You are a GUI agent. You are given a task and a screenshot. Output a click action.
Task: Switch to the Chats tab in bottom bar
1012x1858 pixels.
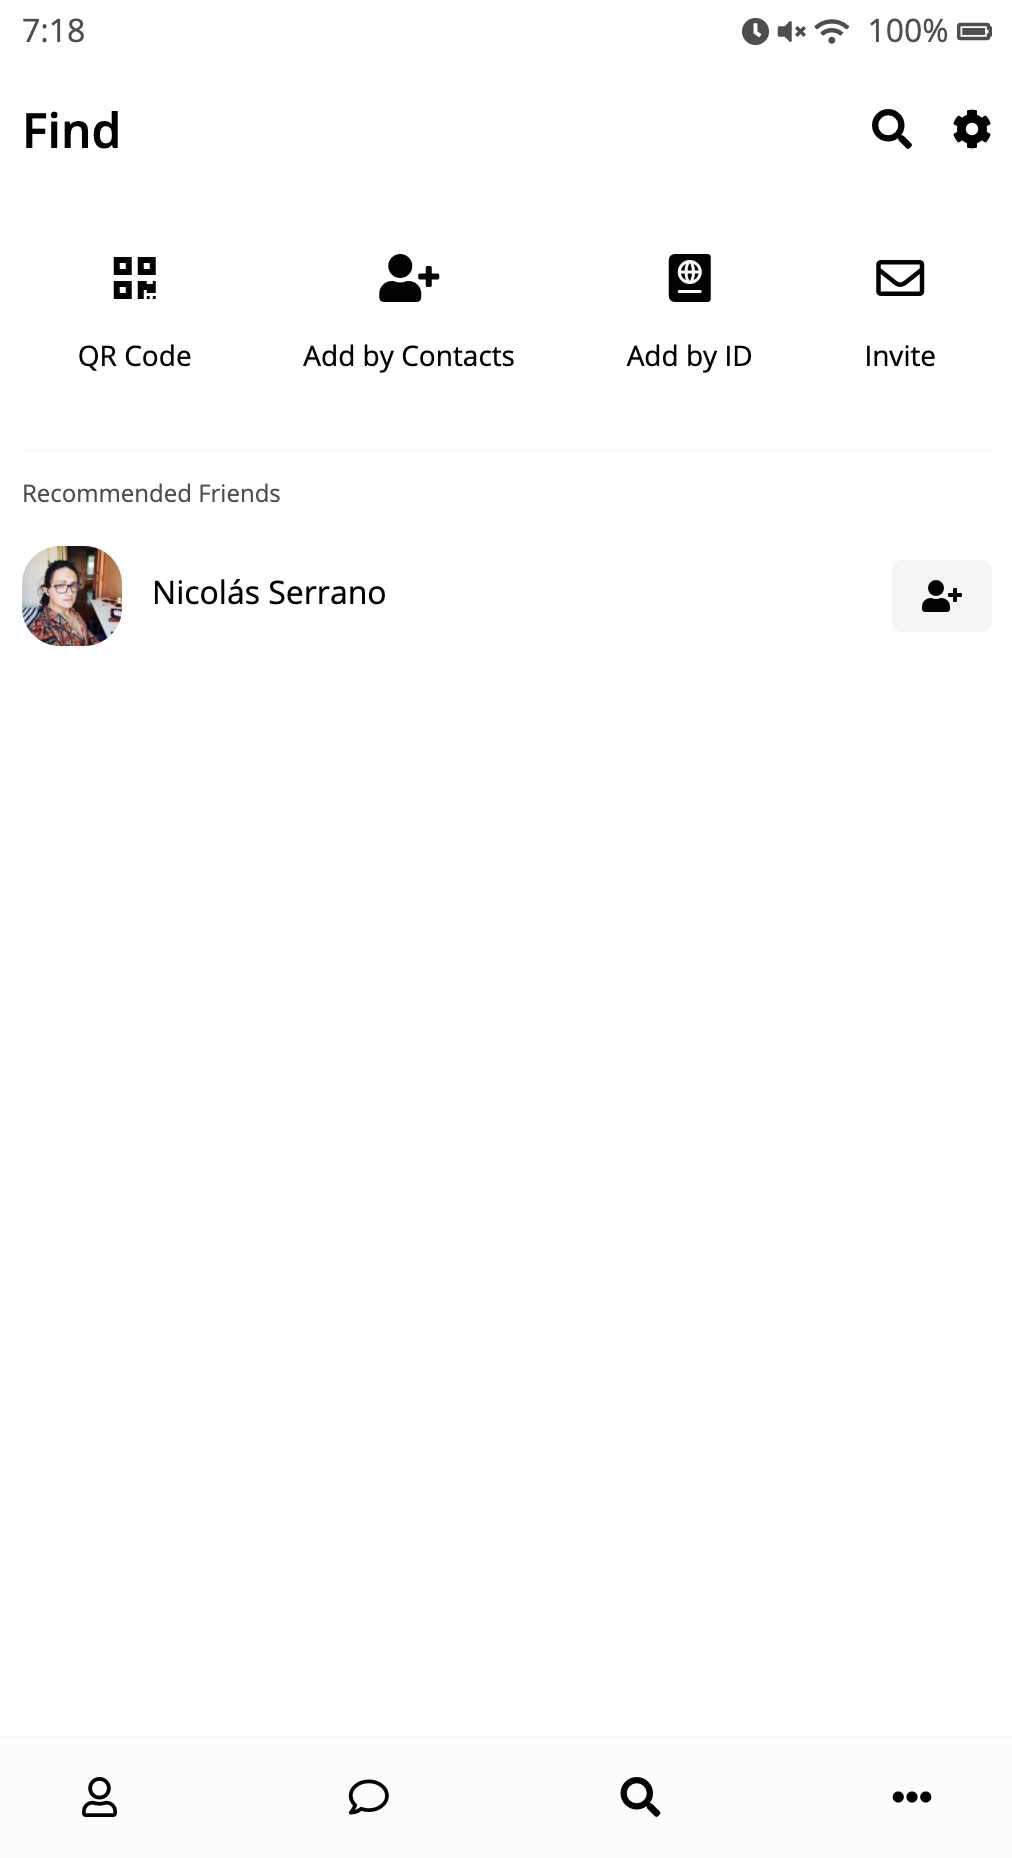(x=368, y=1797)
